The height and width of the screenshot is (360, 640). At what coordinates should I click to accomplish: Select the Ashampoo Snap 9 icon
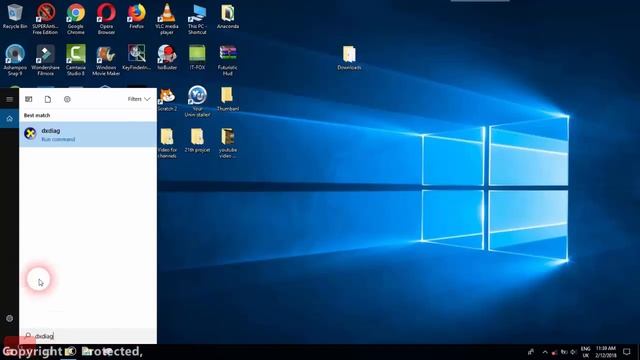click(15, 60)
